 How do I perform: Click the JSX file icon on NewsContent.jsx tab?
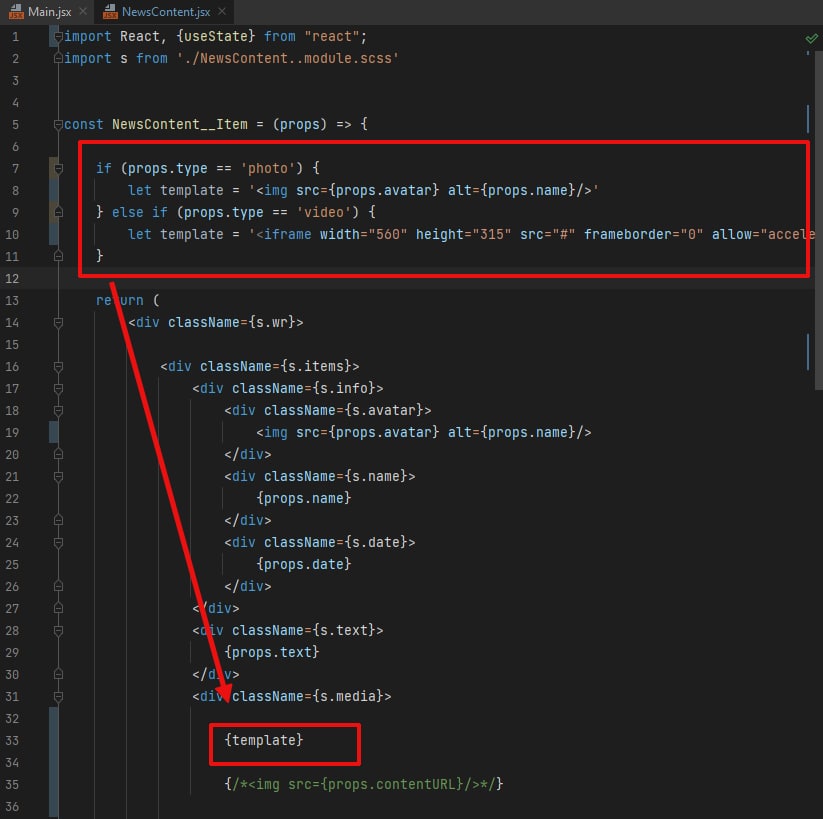[x=110, y=12]
